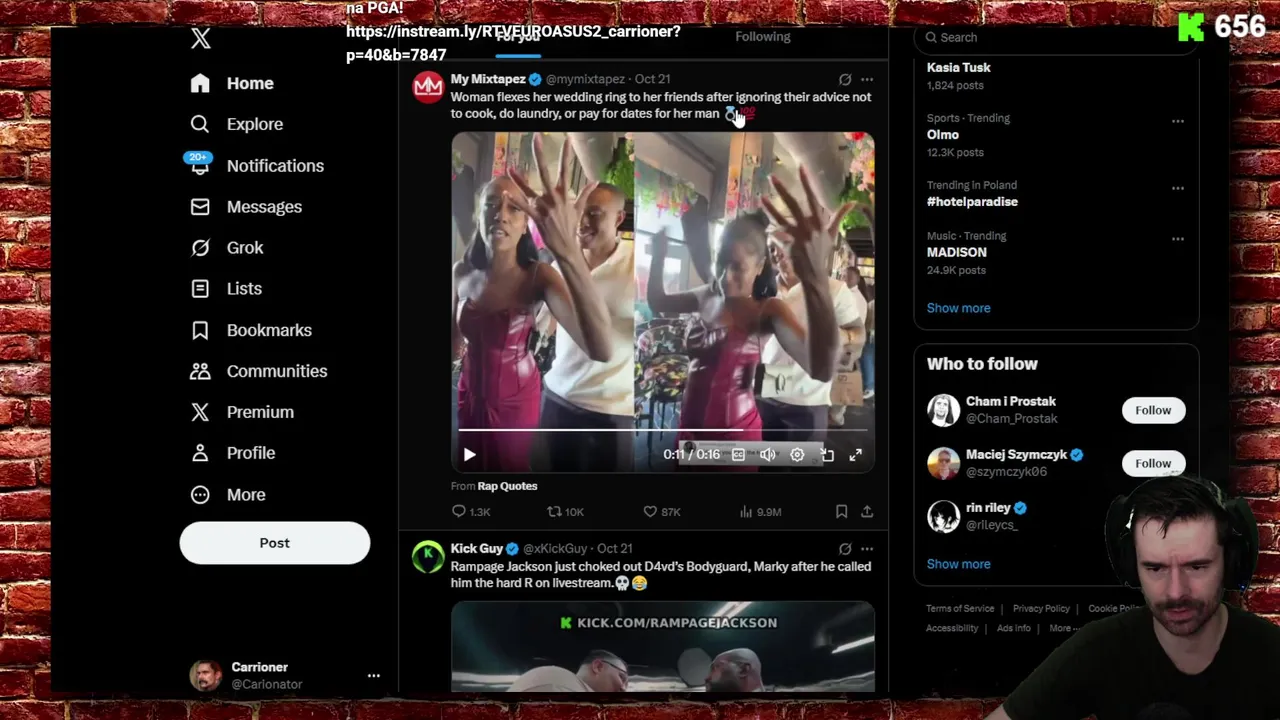Screen dimensions: 1280x720
Task: Play the wedding ring video
Action: (x=470, y=455)
